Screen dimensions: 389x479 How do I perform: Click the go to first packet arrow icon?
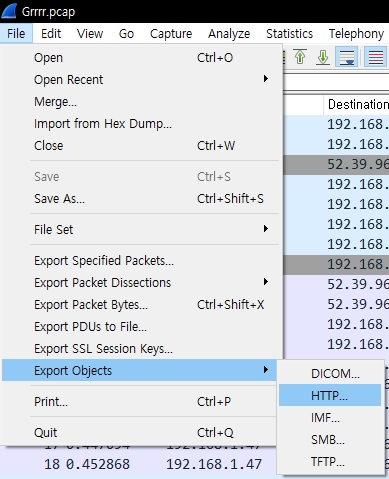[300, 57]
